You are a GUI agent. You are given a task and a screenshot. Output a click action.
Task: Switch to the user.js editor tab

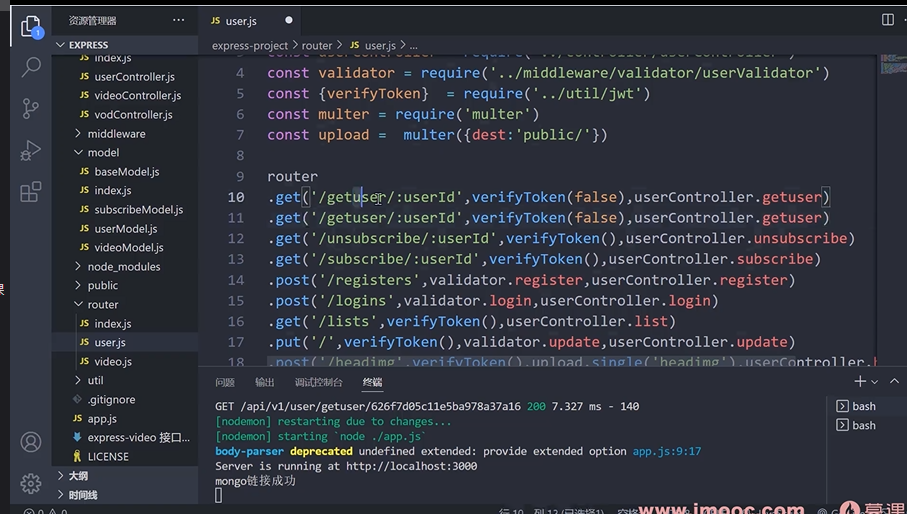point(241,21)
